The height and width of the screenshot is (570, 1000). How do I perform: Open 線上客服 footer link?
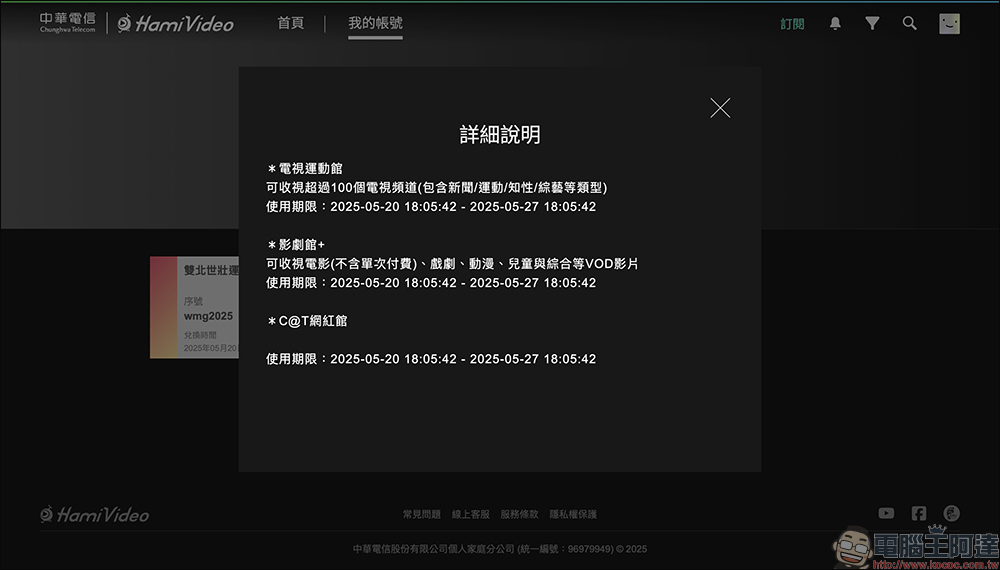click(x=471, y=514)
